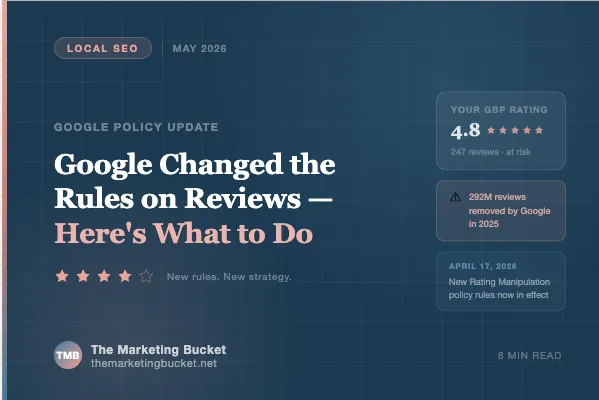
Task: Click 'removed by Google' text
Action: click(510, 211)
